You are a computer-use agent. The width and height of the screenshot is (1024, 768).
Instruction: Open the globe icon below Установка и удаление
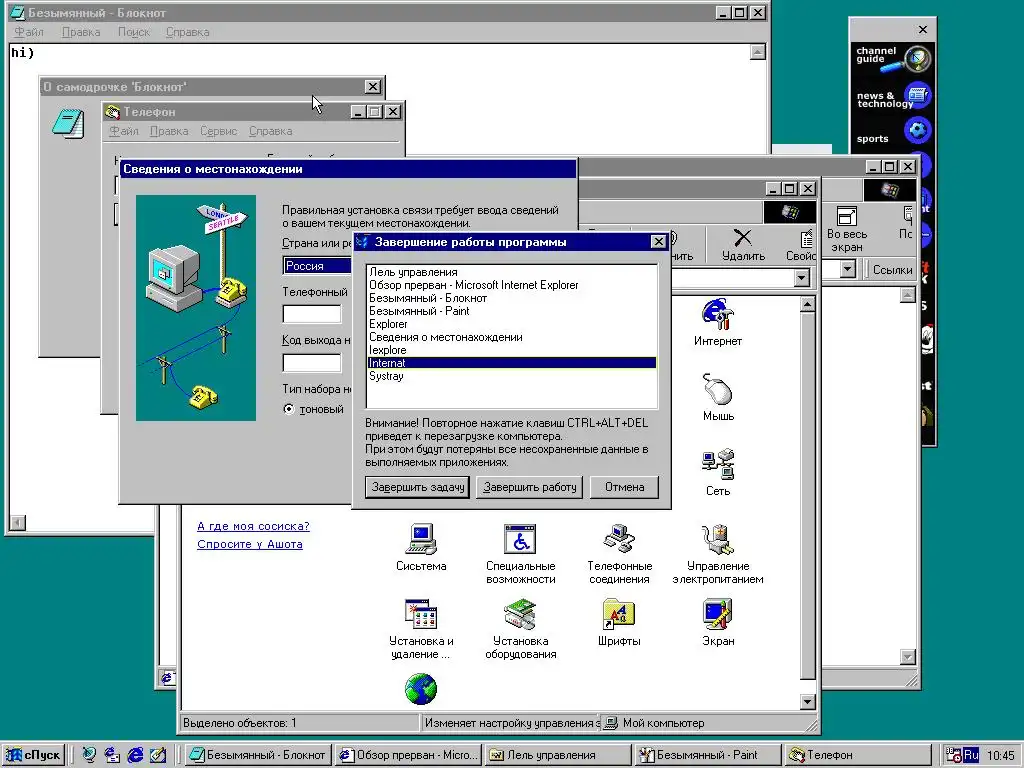point(421,689)
